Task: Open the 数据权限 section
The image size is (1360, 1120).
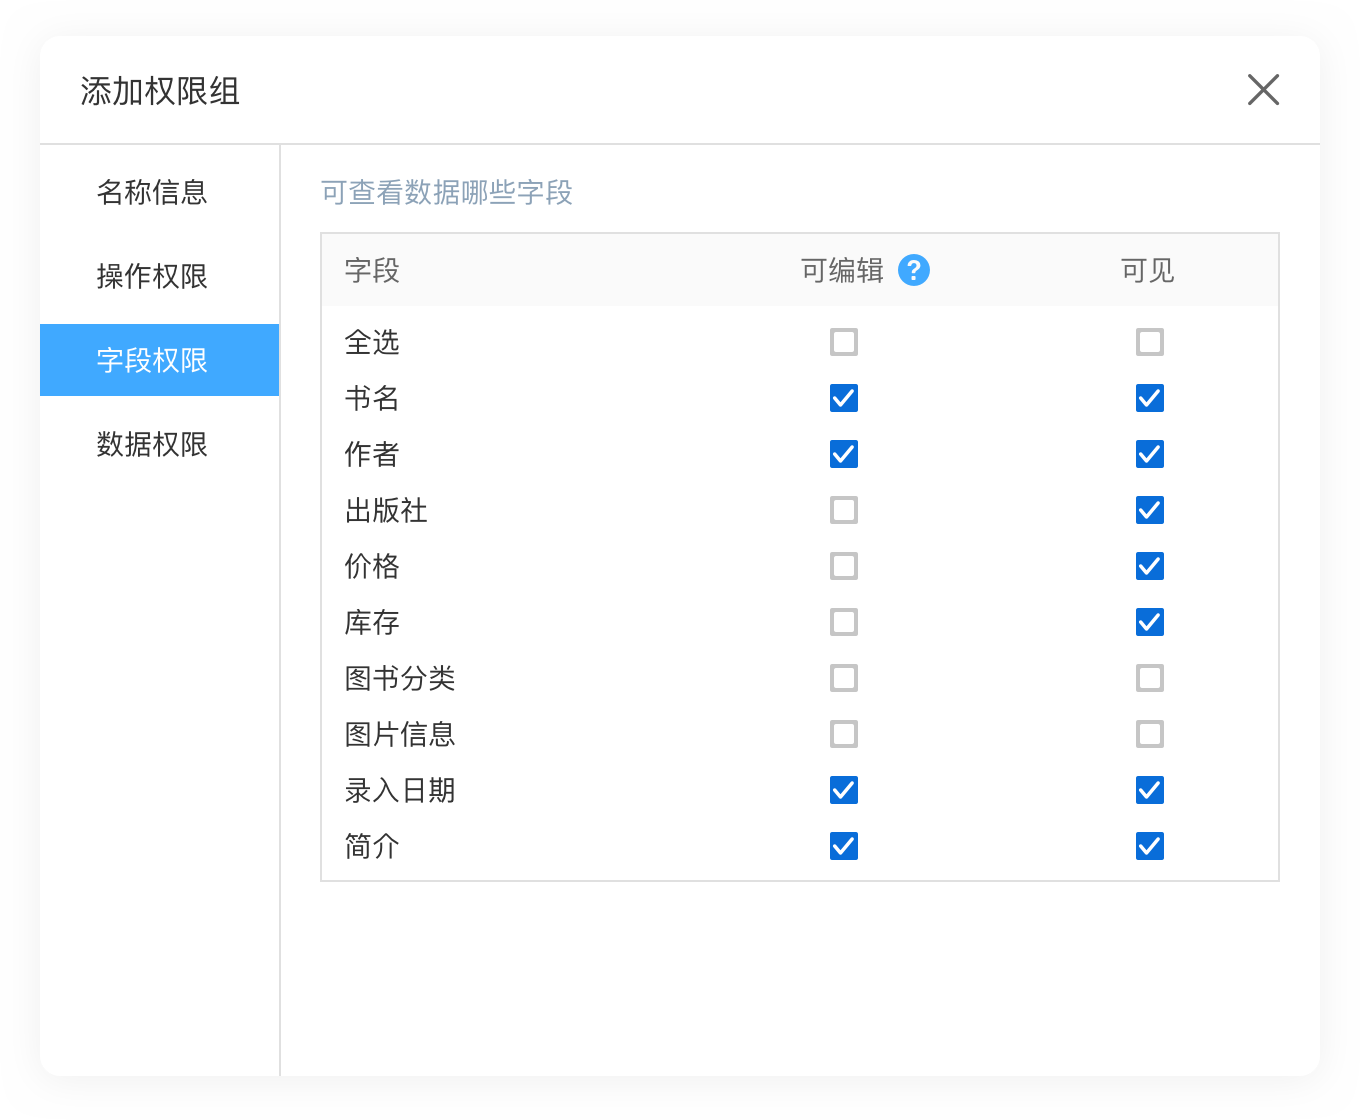Action: [152, 445]
